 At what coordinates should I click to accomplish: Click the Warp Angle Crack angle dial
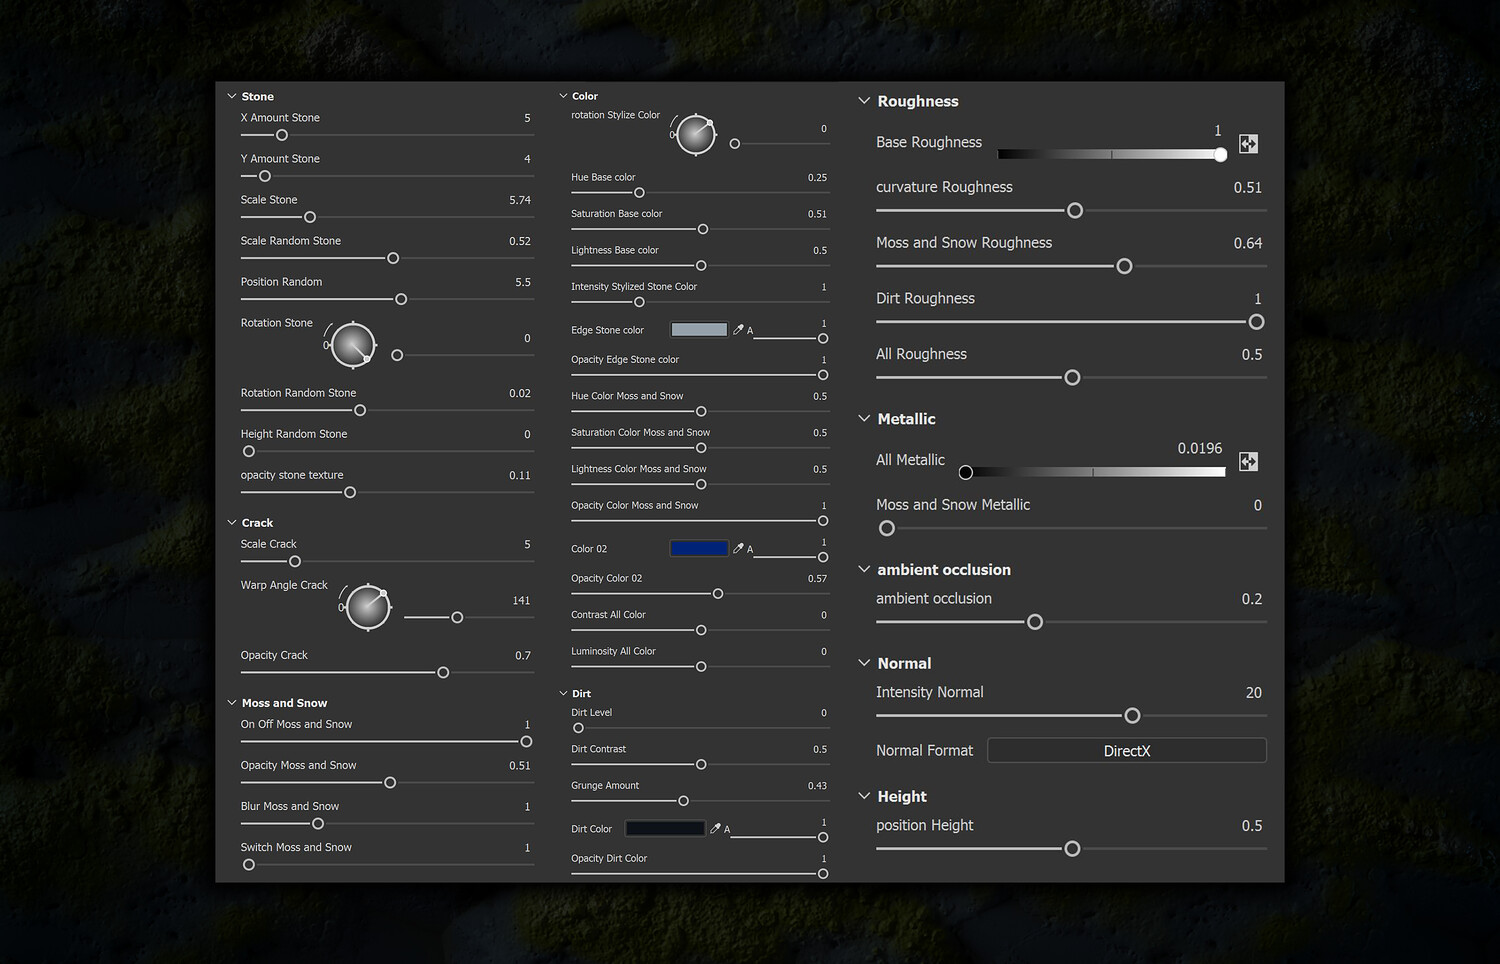click(x=368, y=607)
